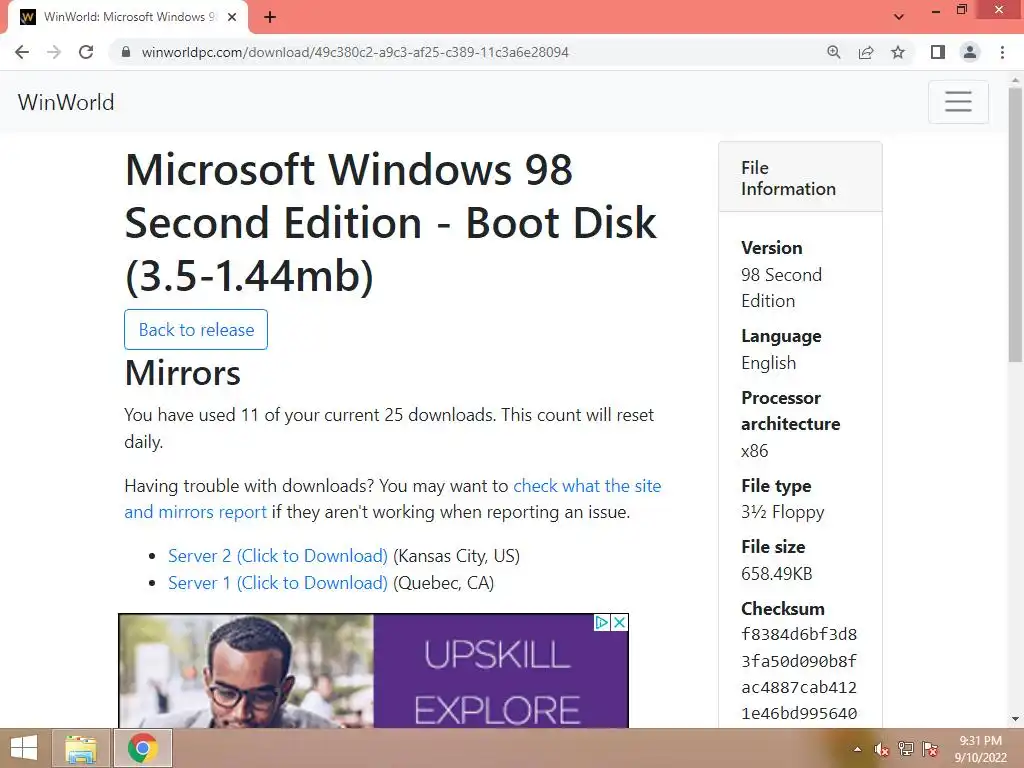Click the UPSKILL EXPLORE ad banner

point(374,671)
